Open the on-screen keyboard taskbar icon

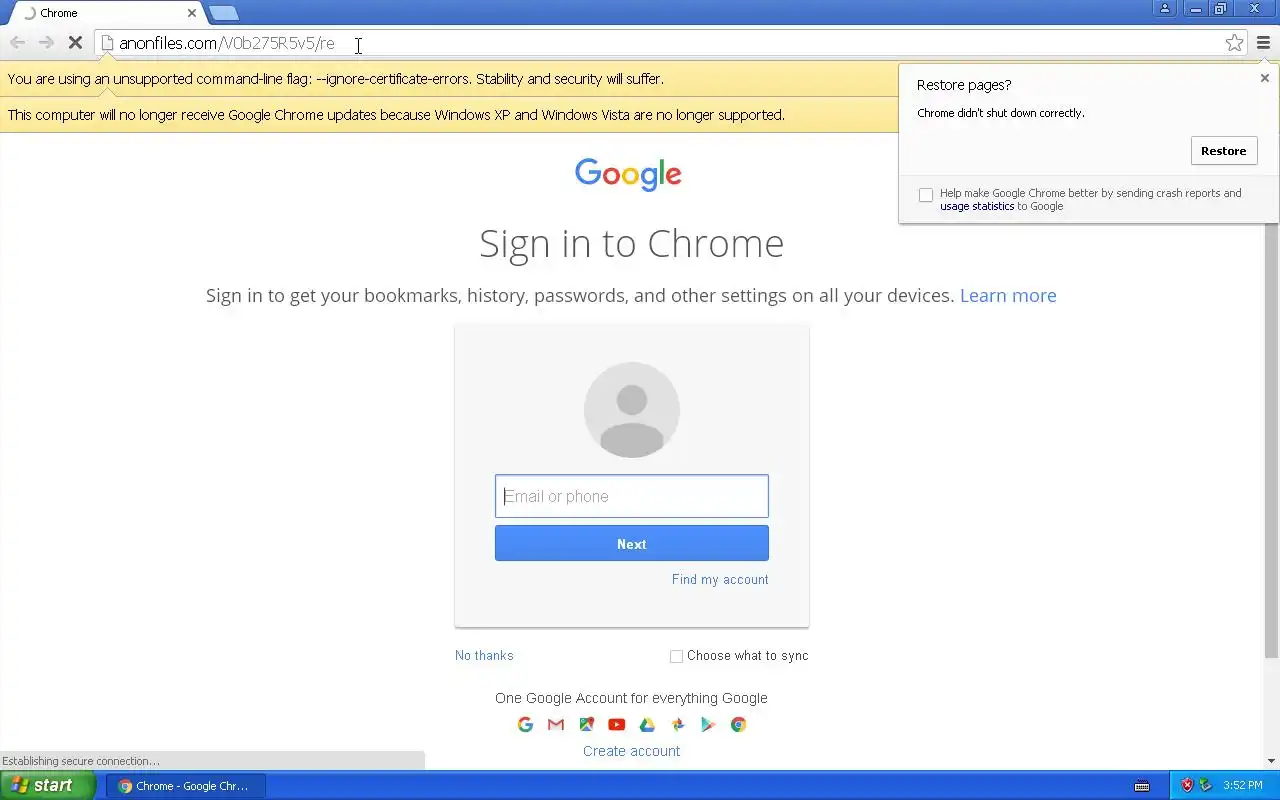[x=1142, y=786]
